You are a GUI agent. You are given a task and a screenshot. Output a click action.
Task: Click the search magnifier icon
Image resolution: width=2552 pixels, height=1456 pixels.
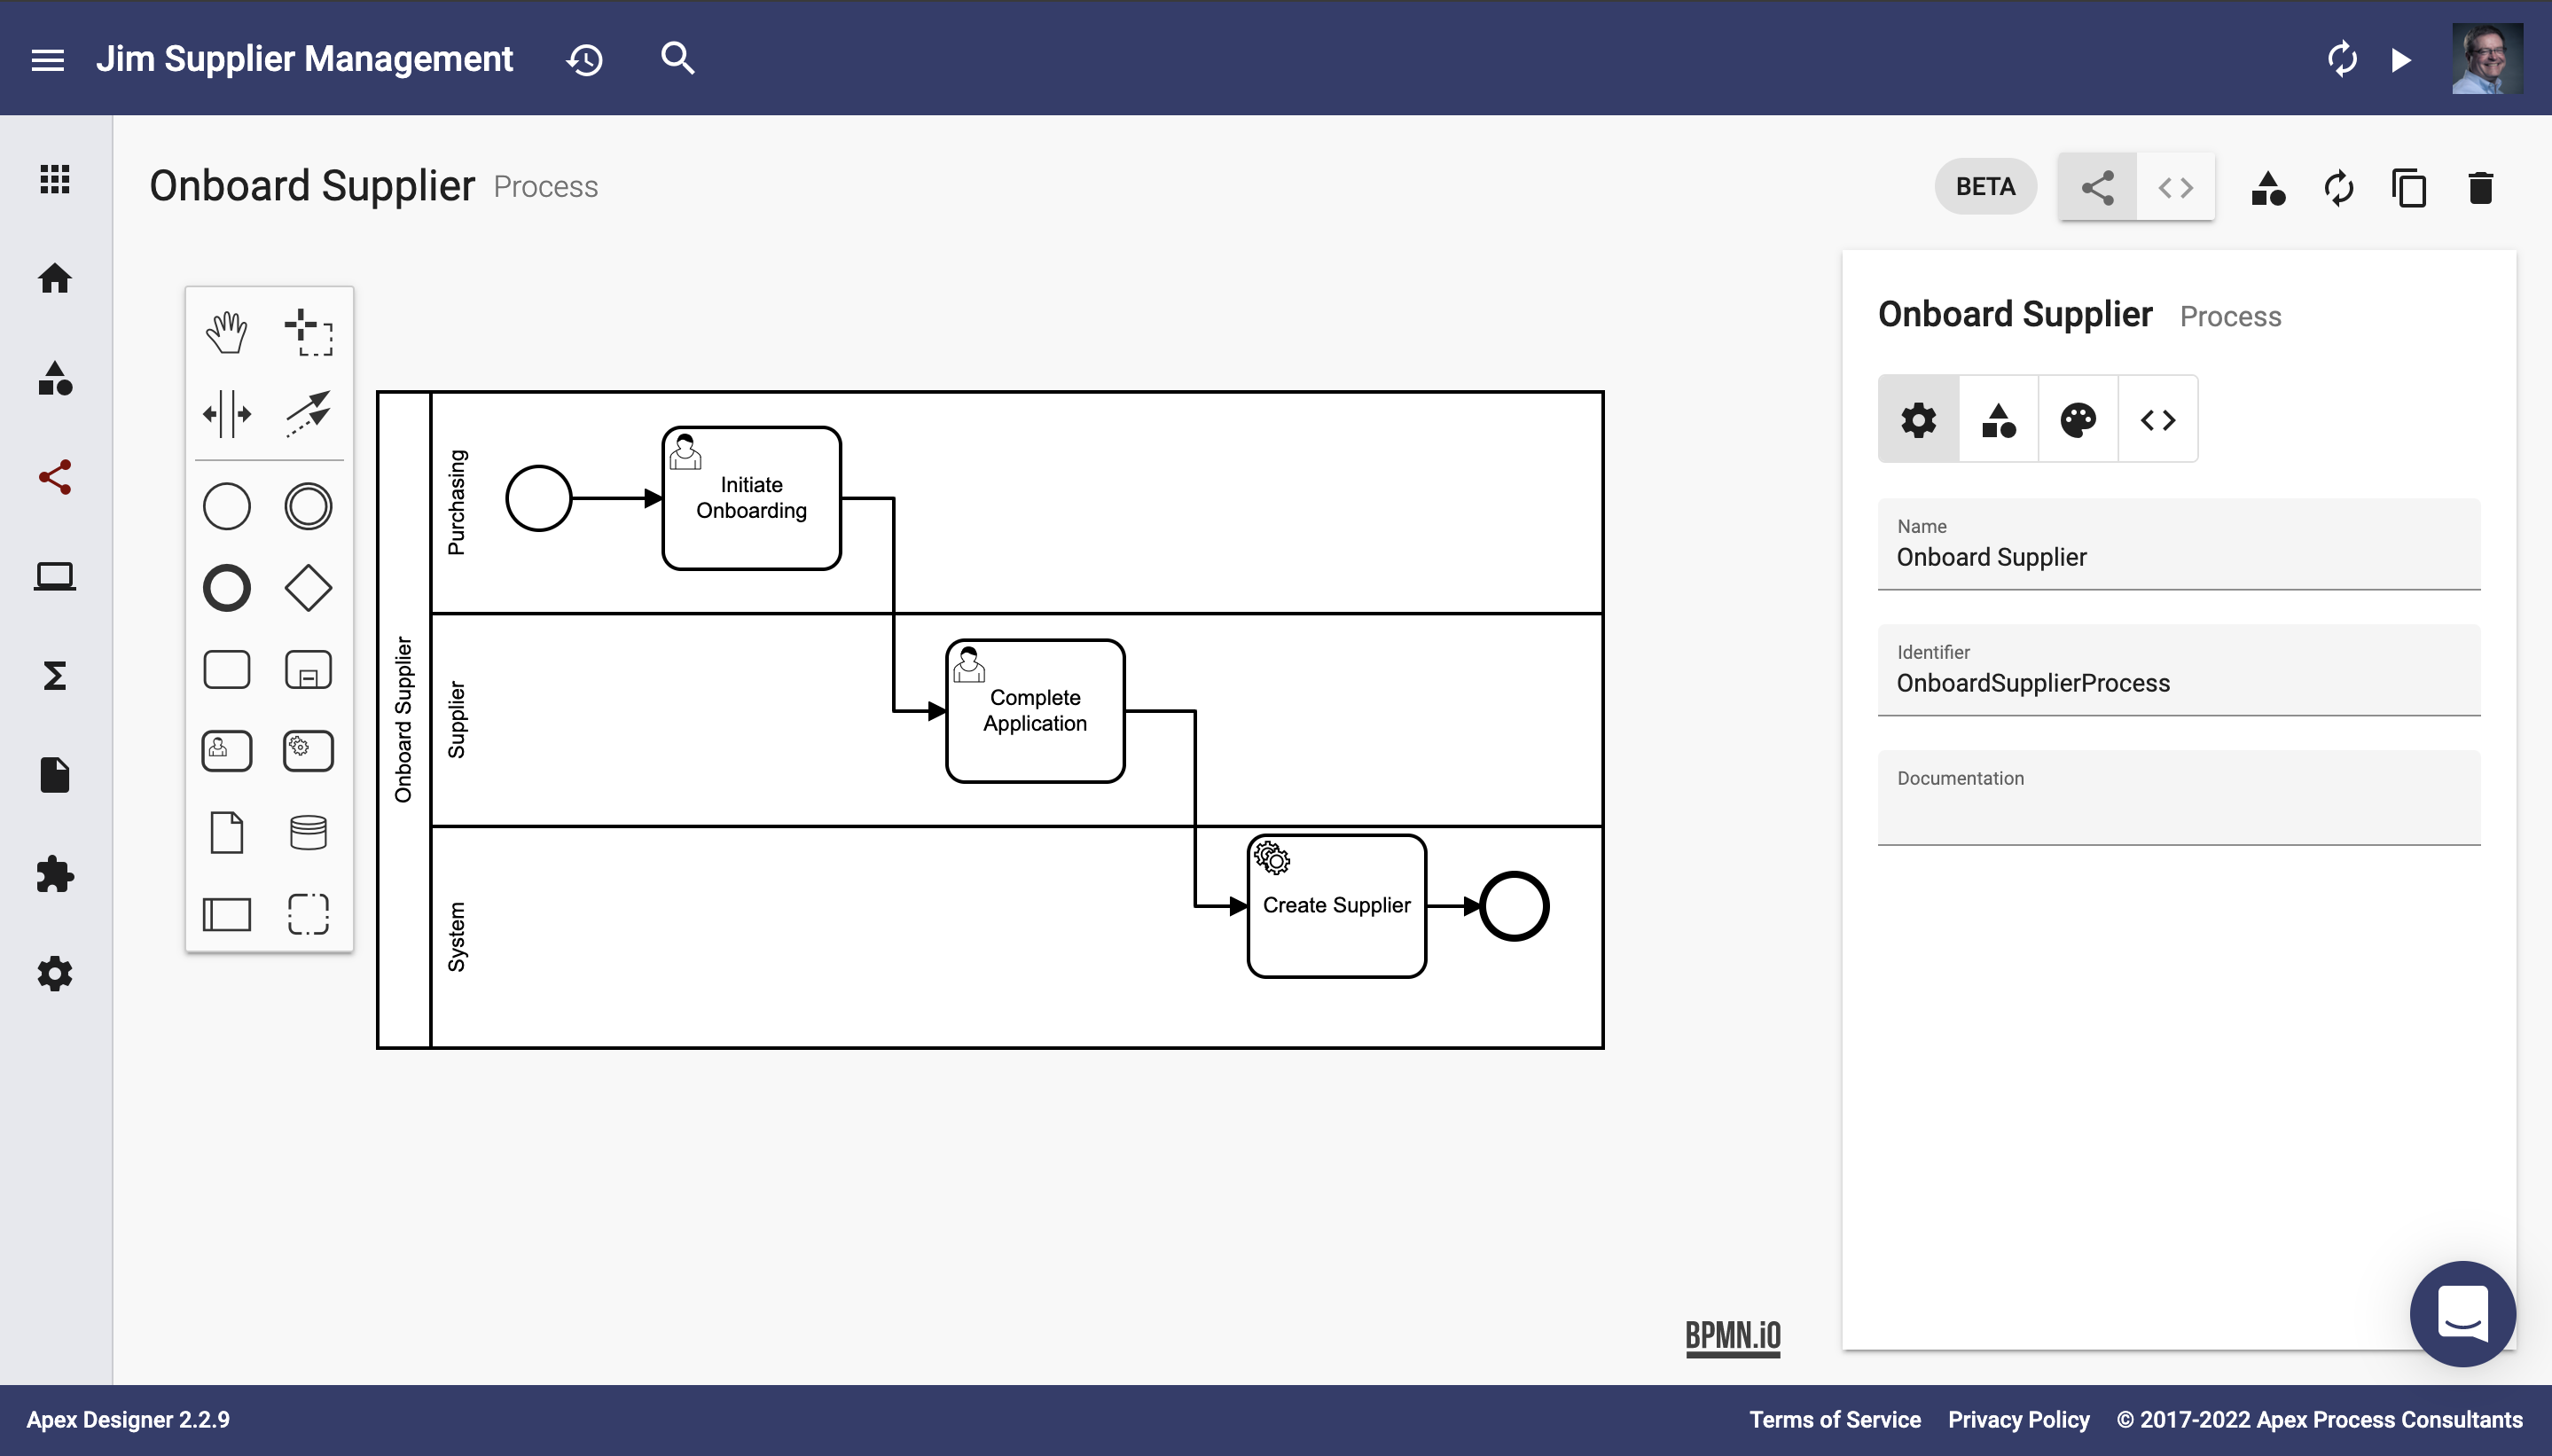(677, 58)
